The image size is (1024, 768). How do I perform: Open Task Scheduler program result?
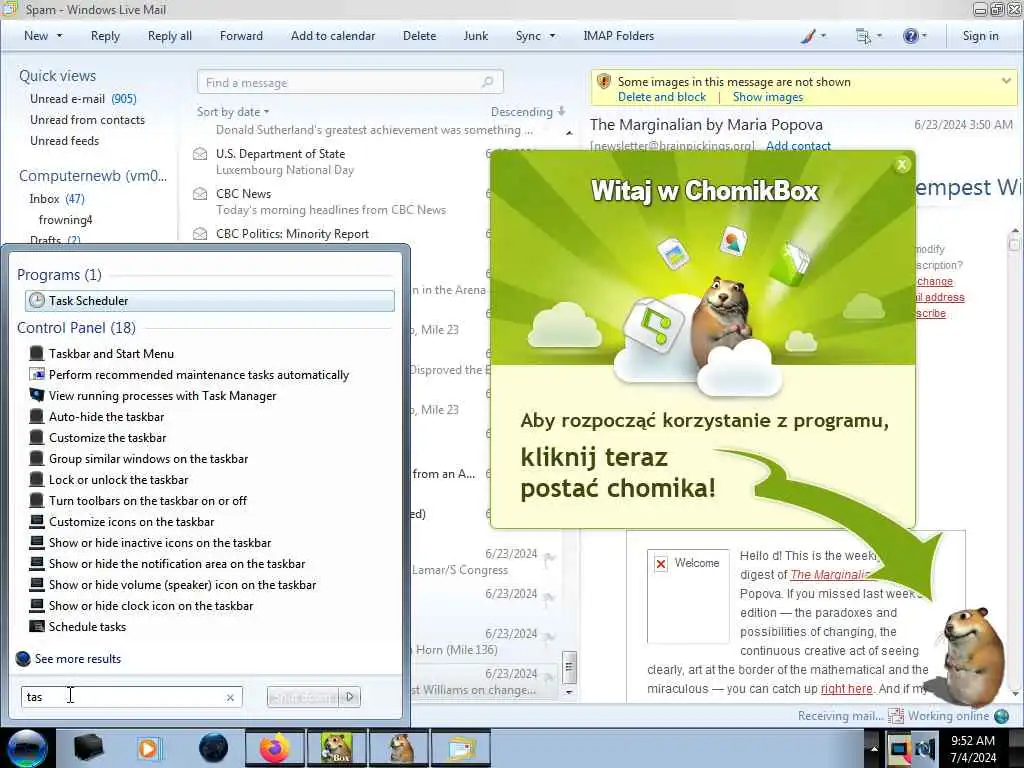click(210, 300)
